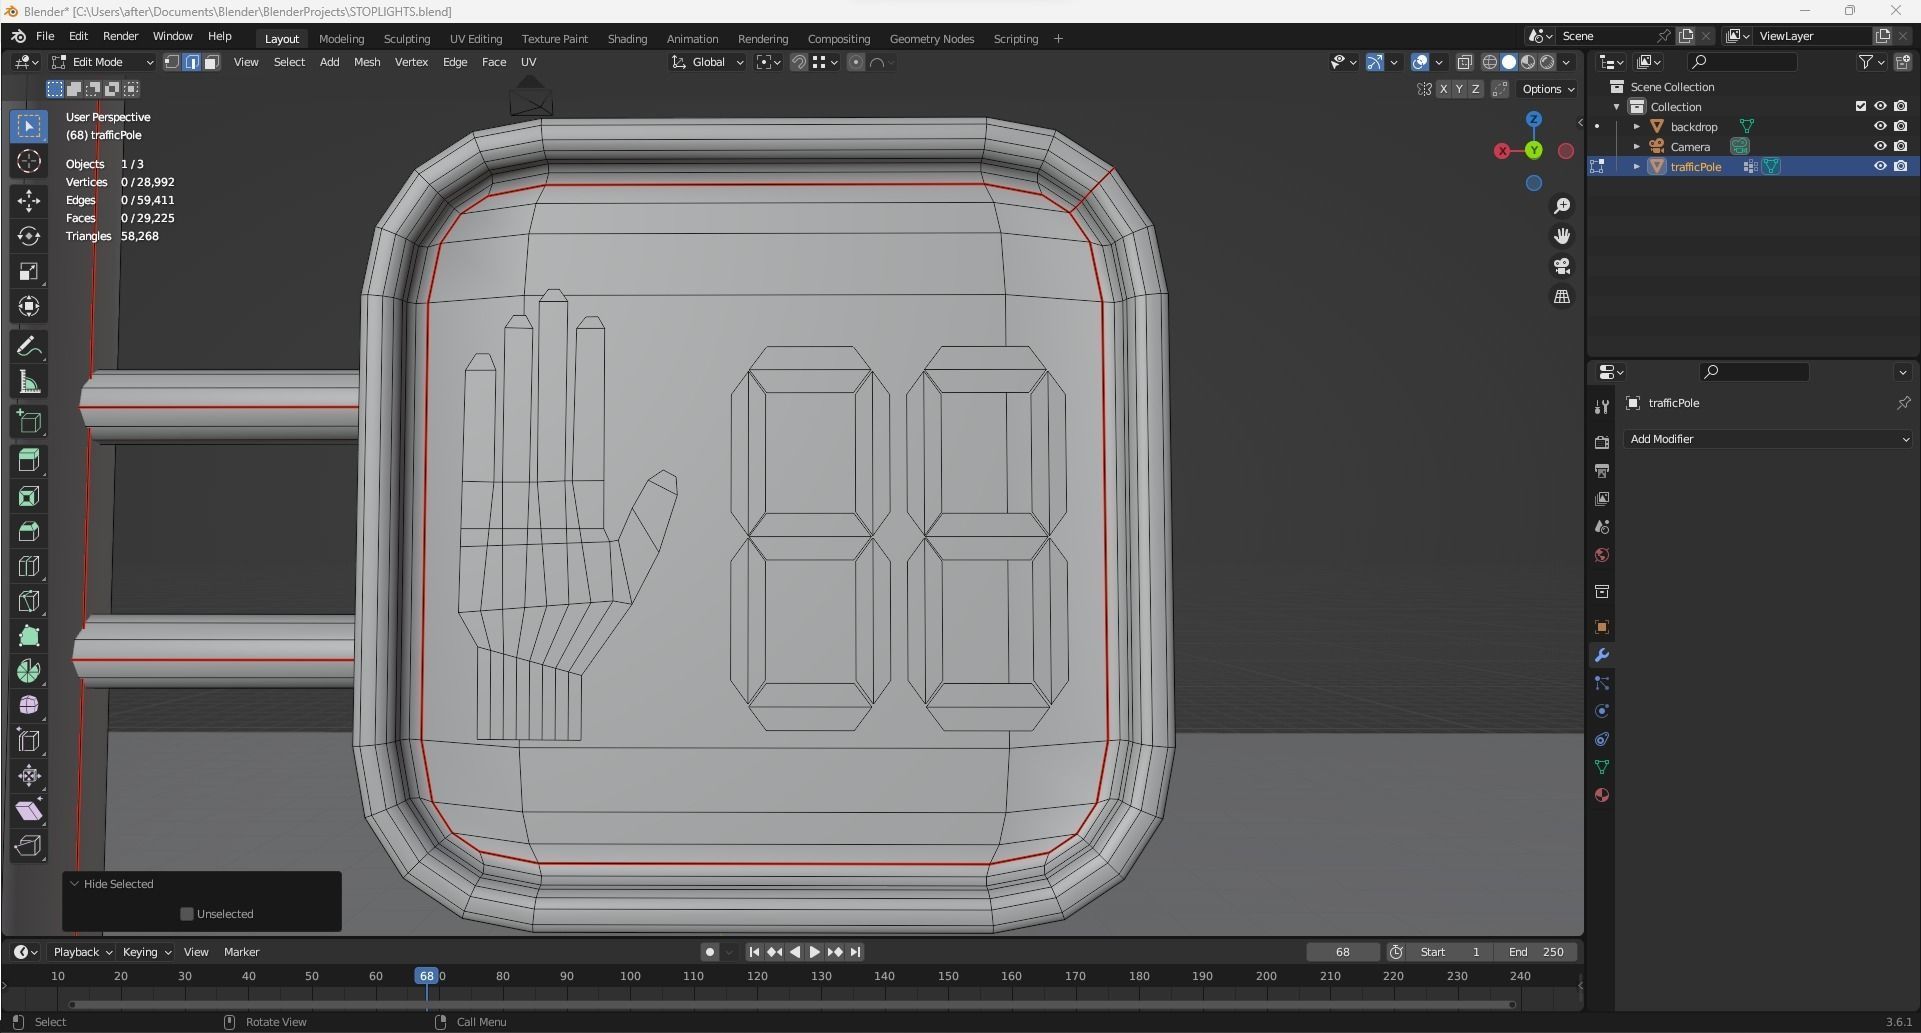The height and width of the screenshot is (1033, 1921).
Task: Select the Select Box tool
Action: (x=29, y=127)
